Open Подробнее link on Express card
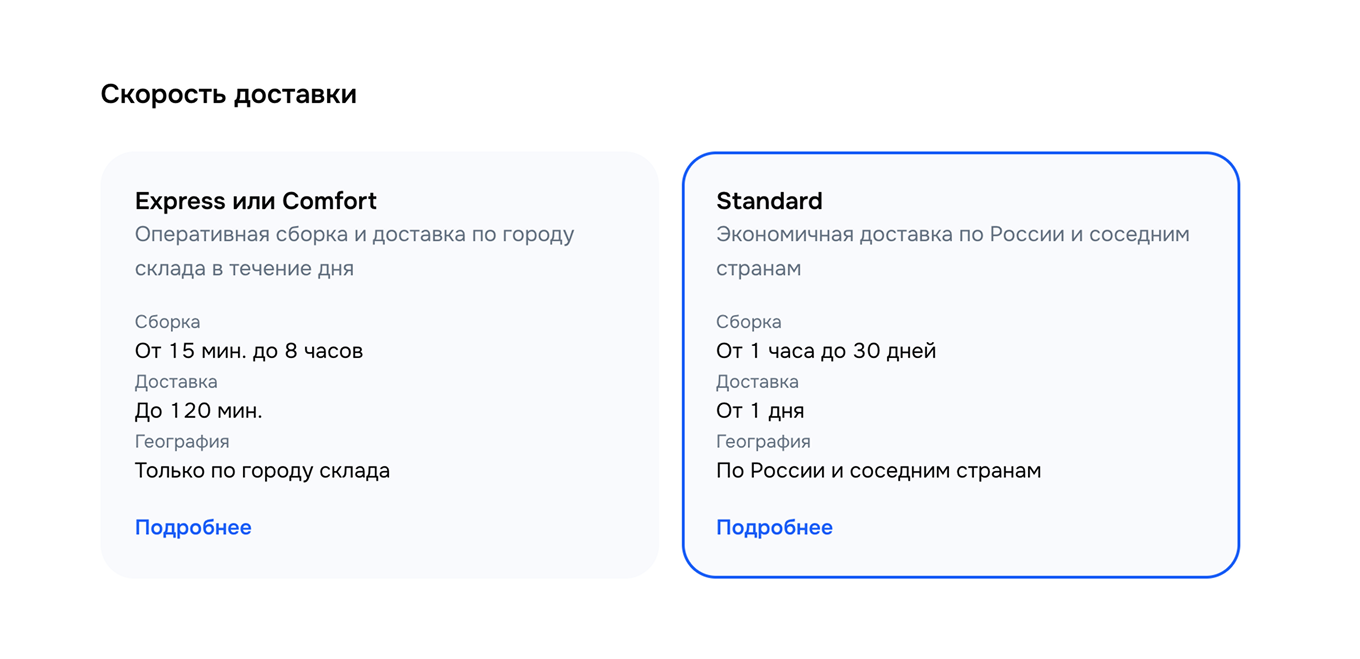This screenshot has width=1360, height=659. pyautogui.click(x=193, y=527)
